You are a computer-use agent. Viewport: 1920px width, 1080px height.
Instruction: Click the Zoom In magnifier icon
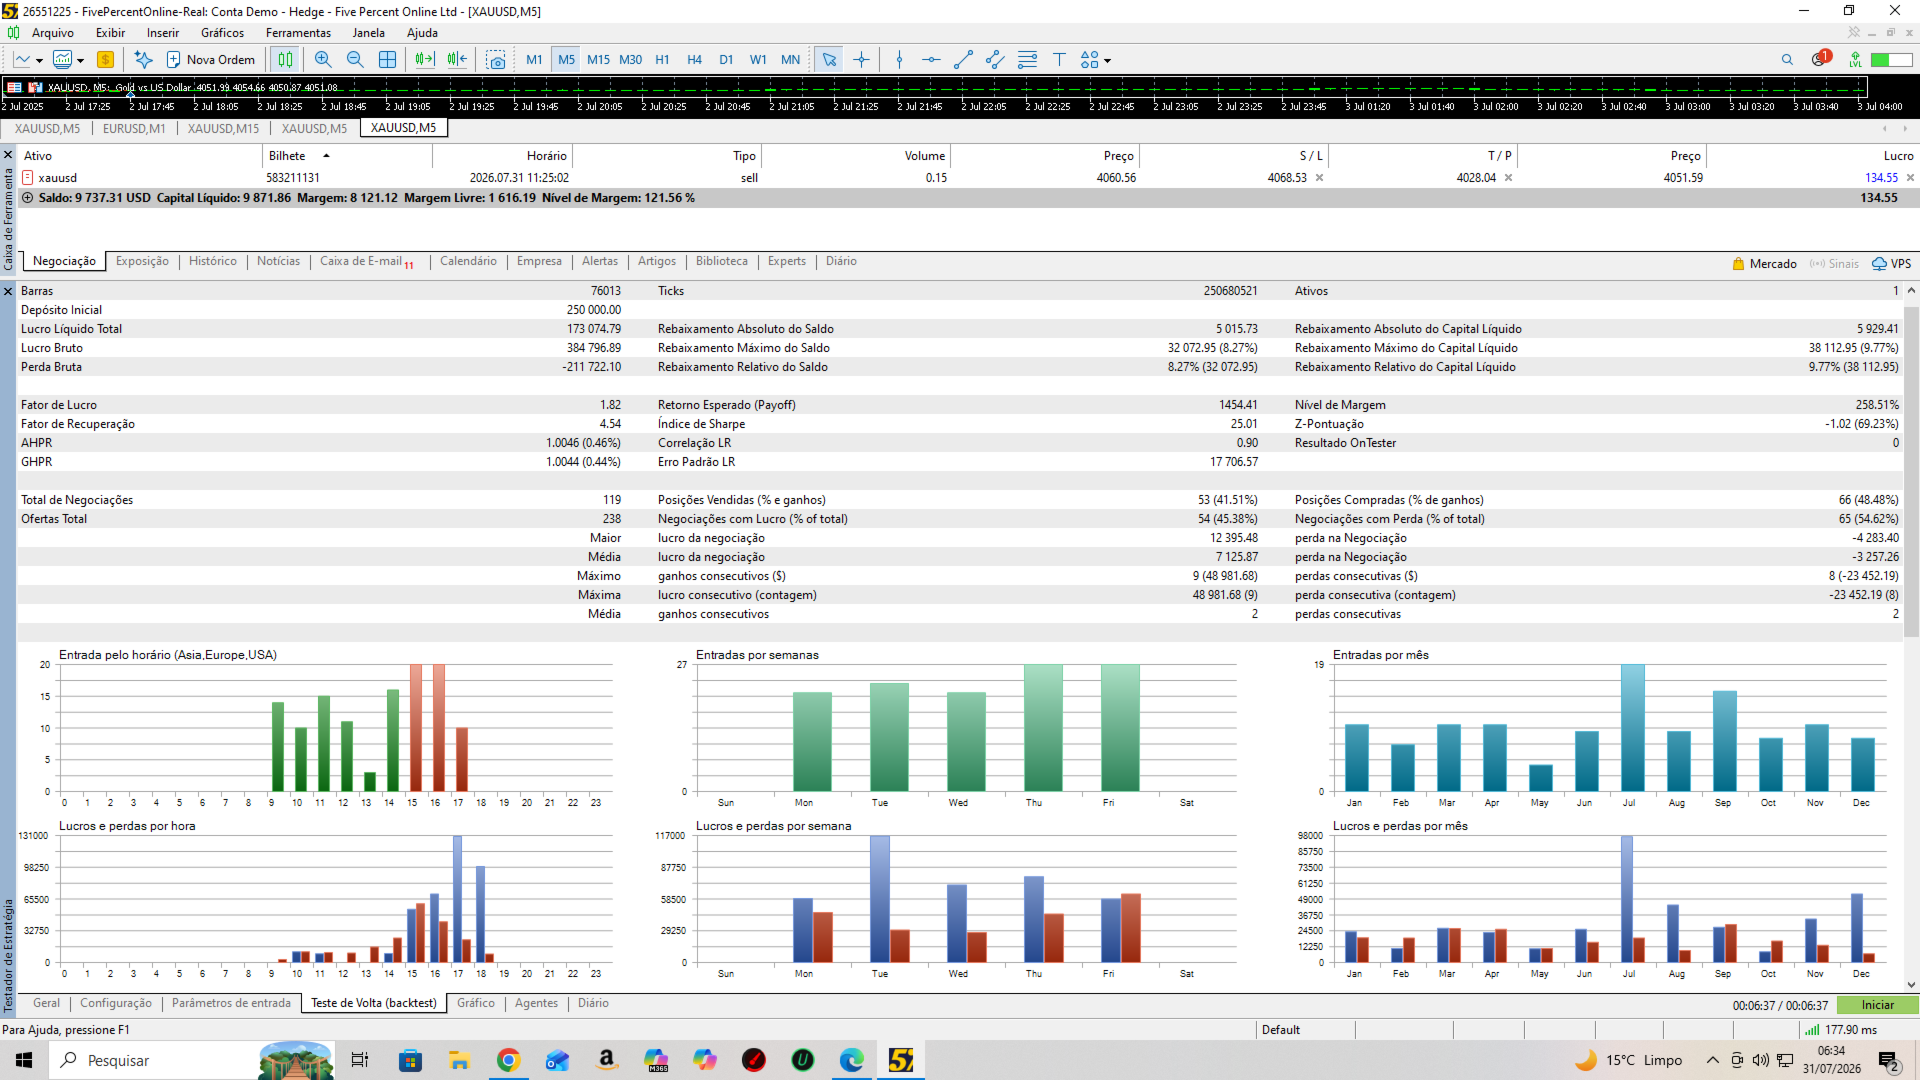(x=322, y=60)
